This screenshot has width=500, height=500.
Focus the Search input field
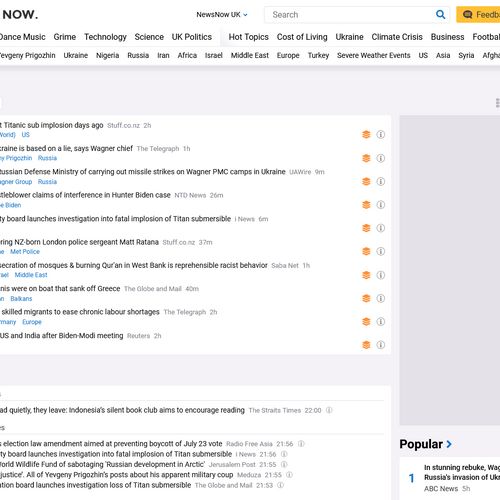350,15
